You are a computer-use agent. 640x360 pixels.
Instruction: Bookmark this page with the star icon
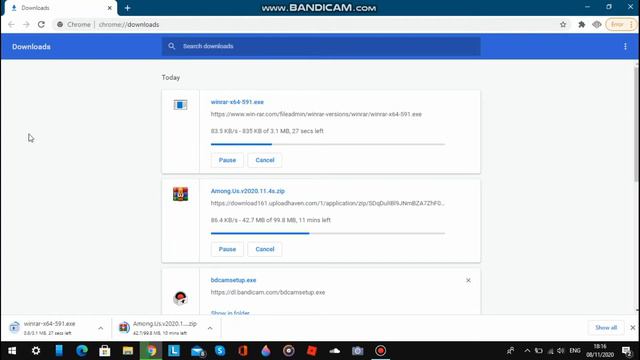pyautogui.click(x=563, y=24)
